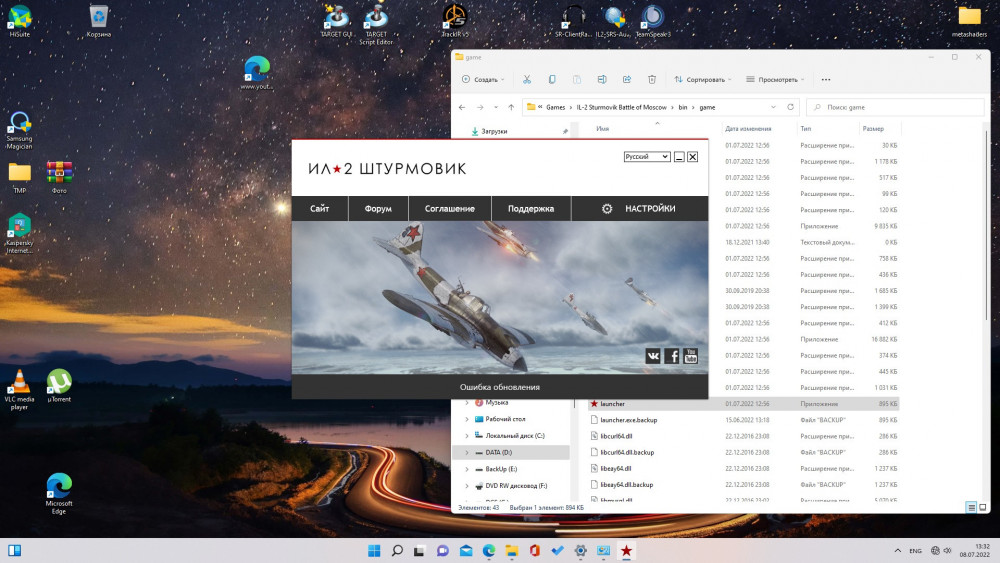Image resolution: width=1000 pixels, height=563 pixels.
Task: Select the HiSuite desktop icon
Action: (20, 20)
